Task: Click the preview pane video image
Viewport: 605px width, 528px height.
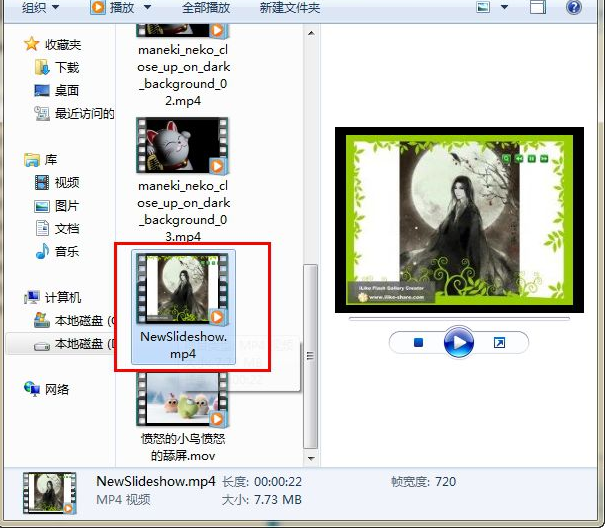Action: coord(459,220)
